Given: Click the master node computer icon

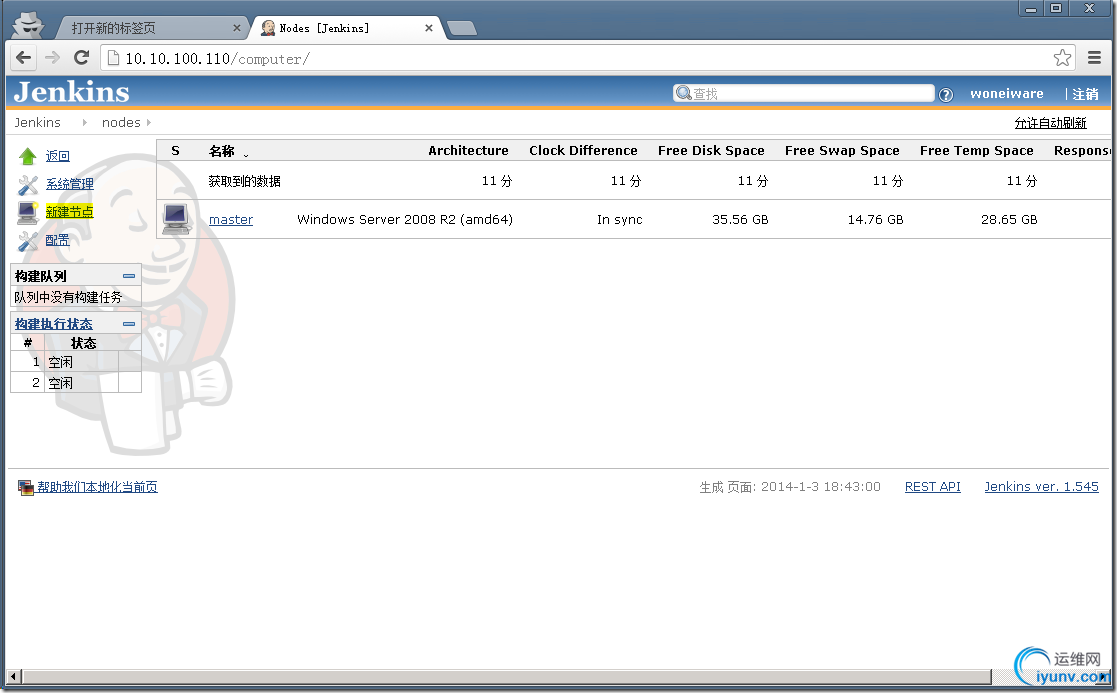Looking at the screenshot, I should pos(176,219).
